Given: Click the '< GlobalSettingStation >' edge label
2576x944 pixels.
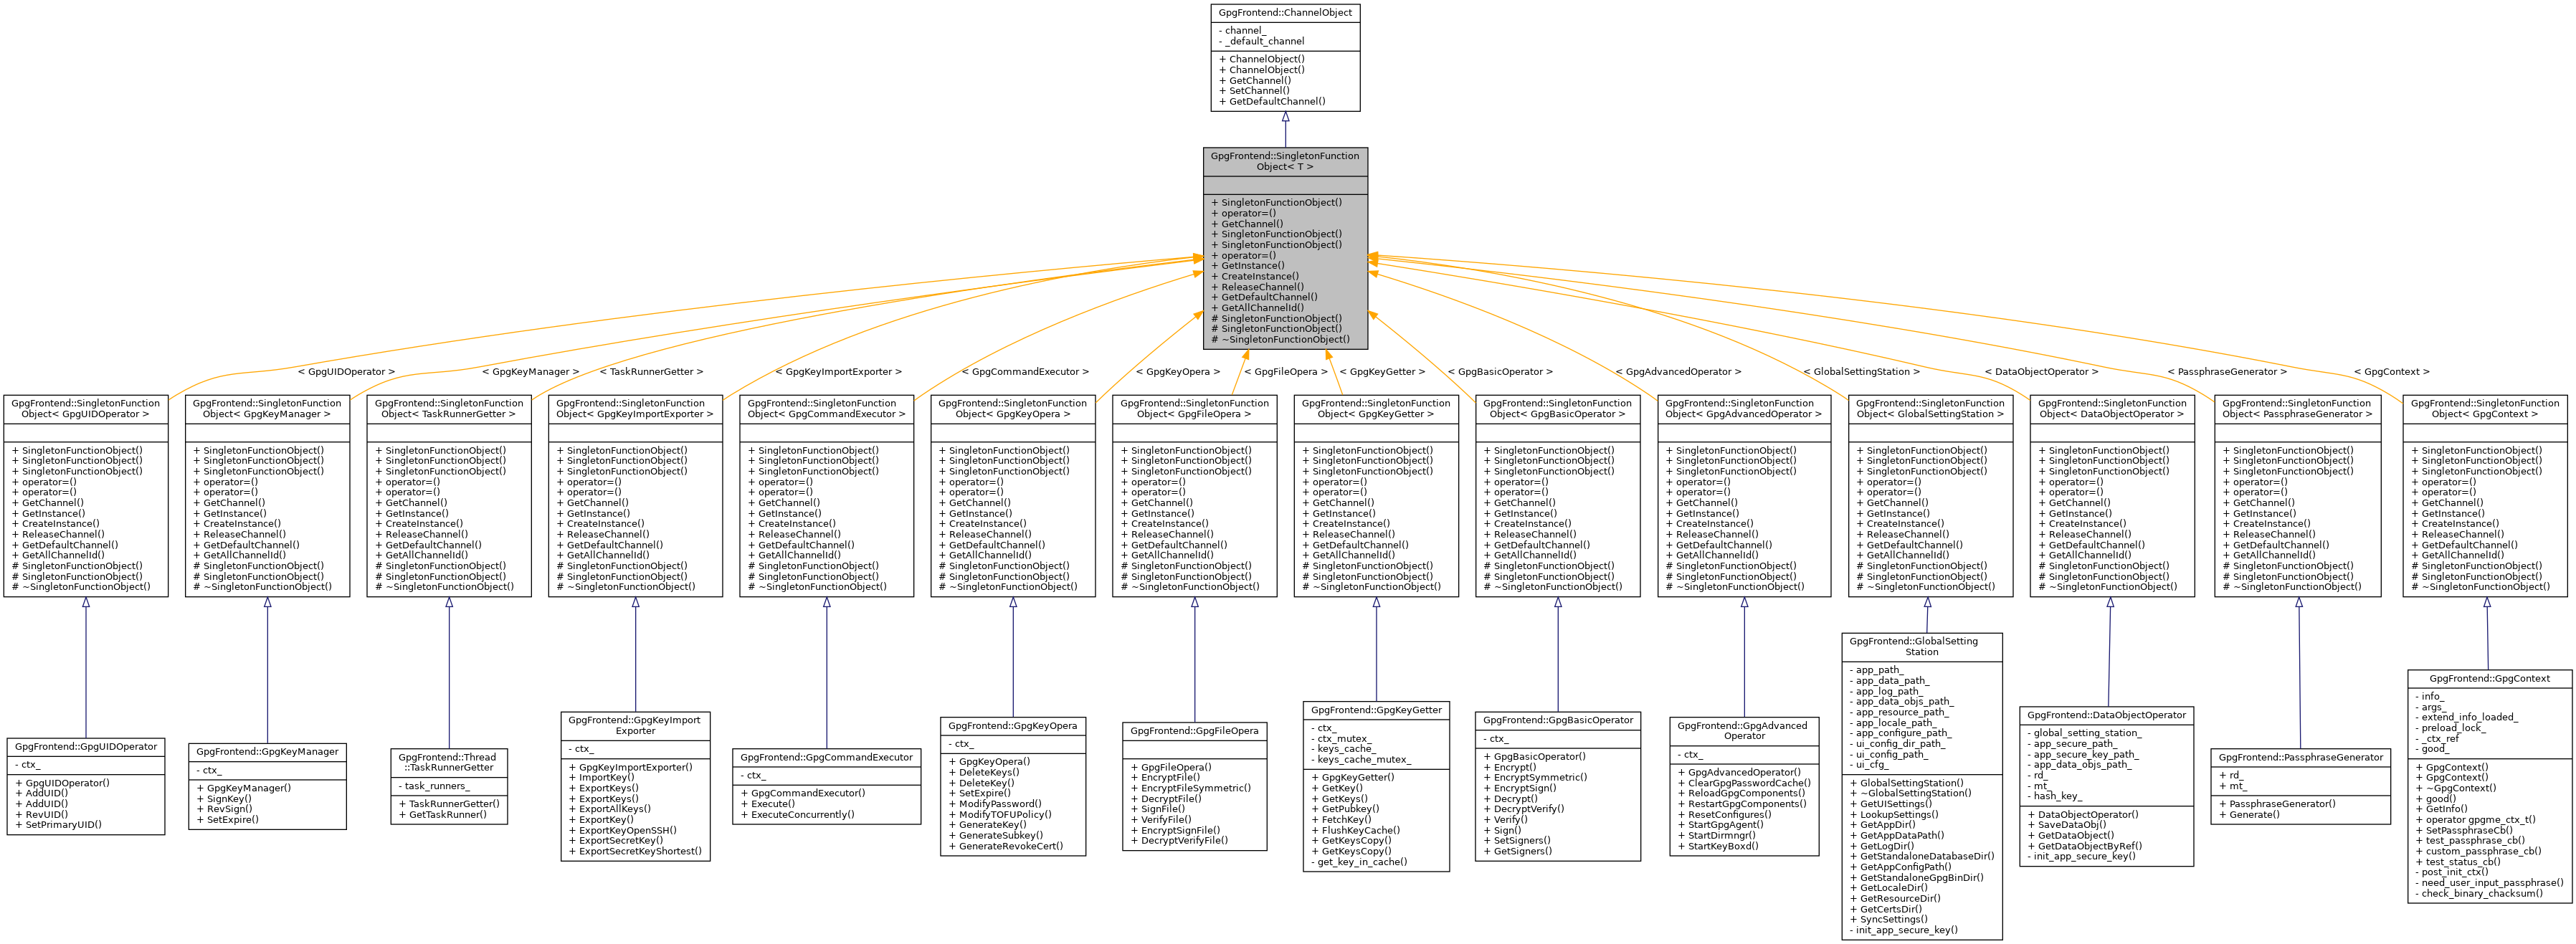Looking at the screenshot, I should pos(1861,372).
